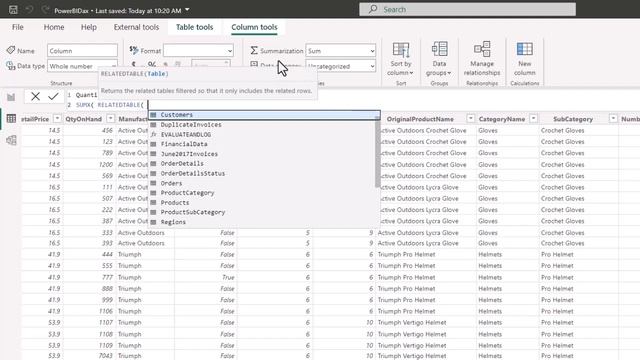Image resolution: width=640 pixels, height=360 pixels.
Task: Open the title bar file name dropdown arrow
Action: pyautogui.click(x=187, y=10)
